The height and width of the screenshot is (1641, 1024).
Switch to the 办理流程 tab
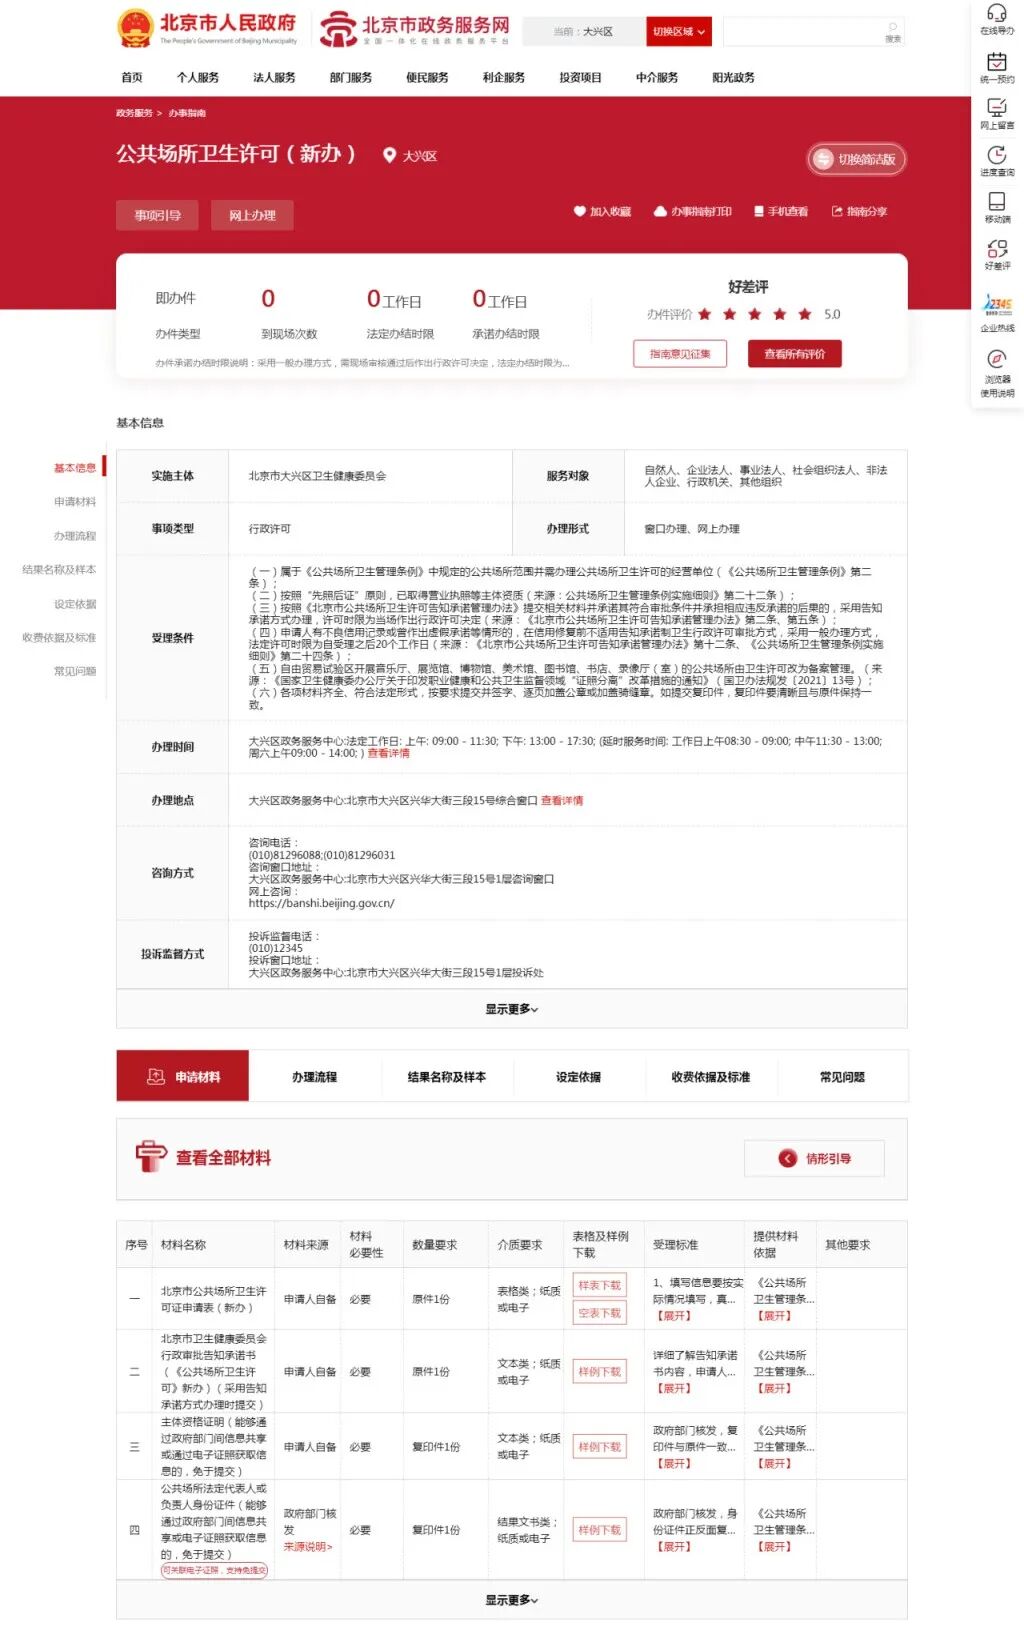click(x=314, y=1077)
